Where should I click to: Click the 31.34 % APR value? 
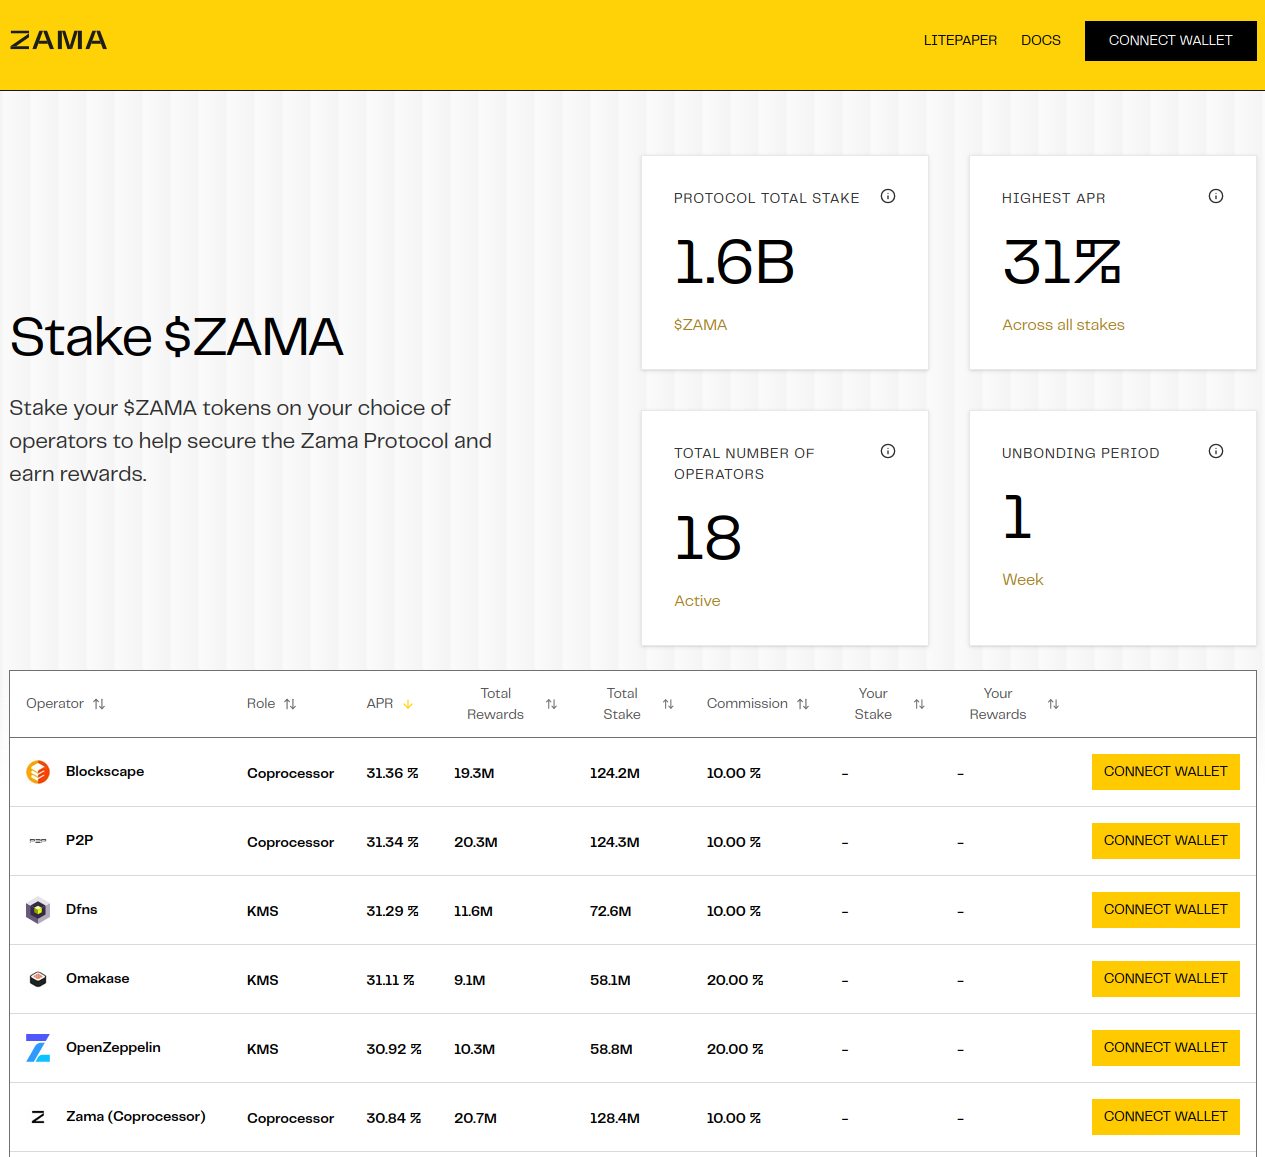392,842
